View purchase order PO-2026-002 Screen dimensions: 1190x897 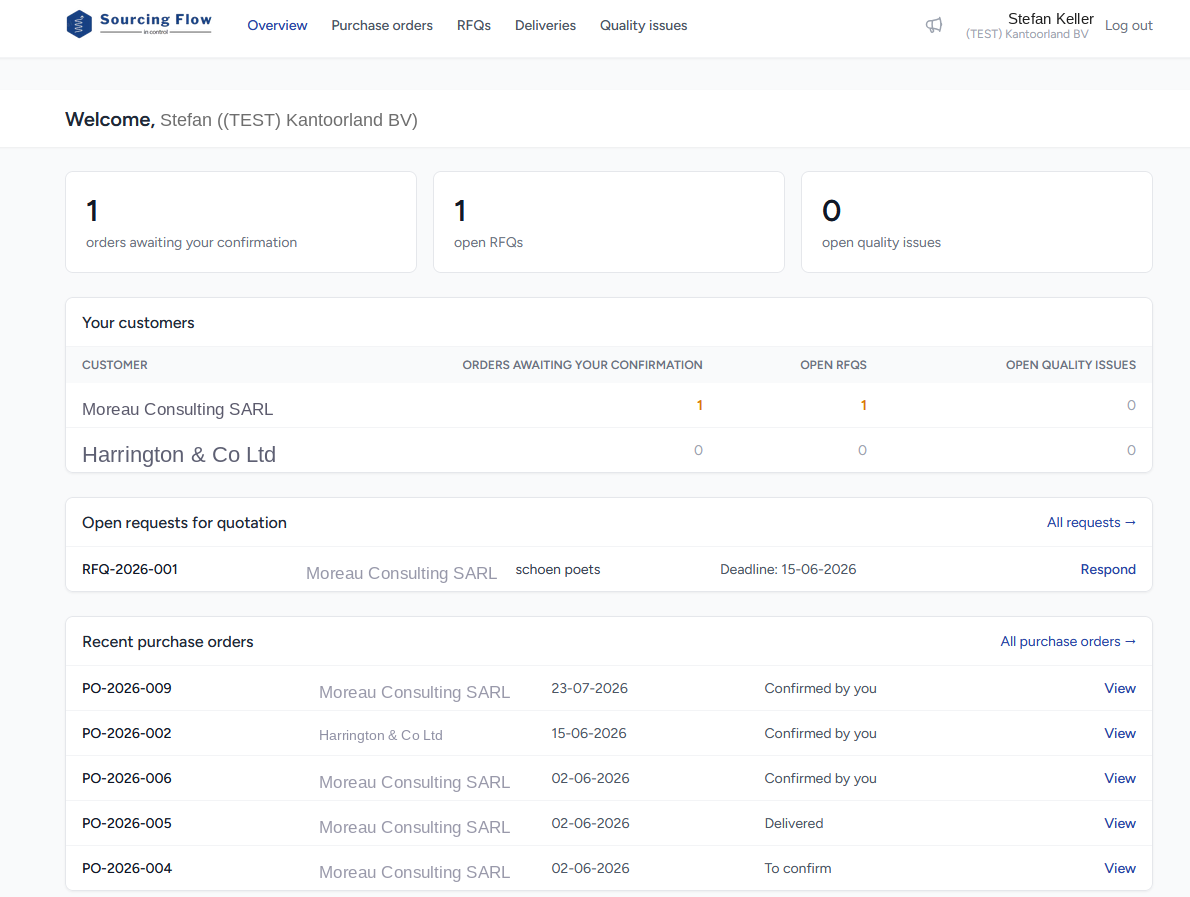[x=1119, y=733]
